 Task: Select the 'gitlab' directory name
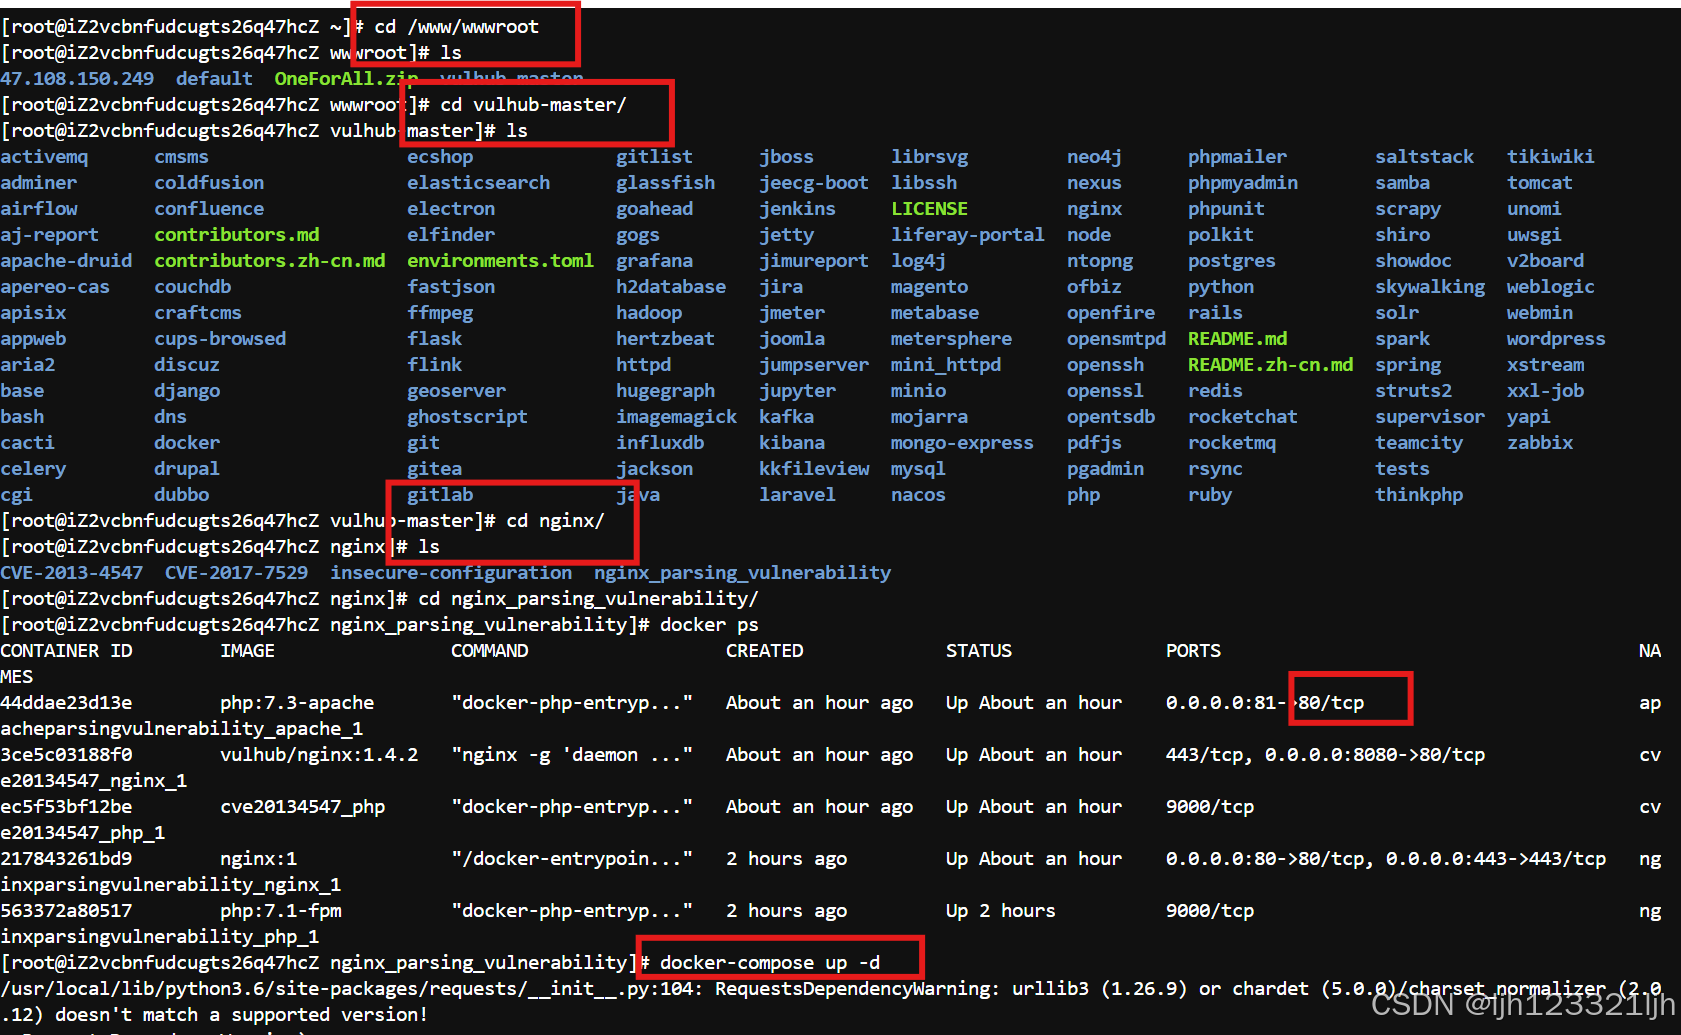coord(440,495)
